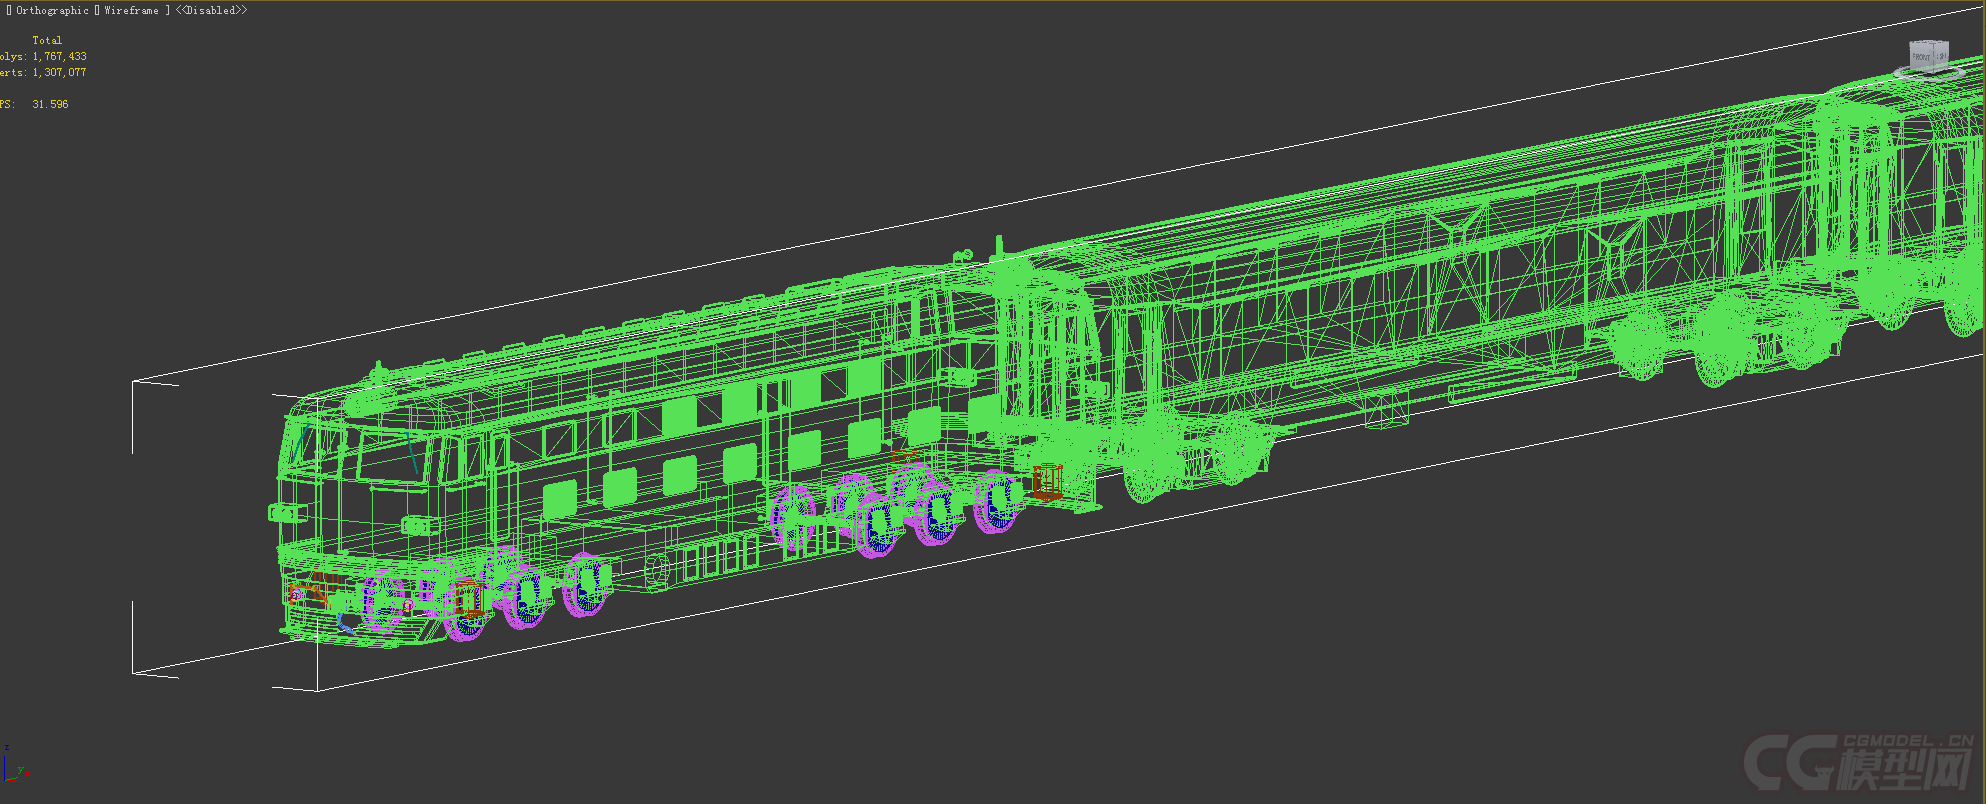The height and width of the screenshot is (804, 1986).
Task: Select the red-brown coupler behind the locomotive
Action: pos(1046,482)
